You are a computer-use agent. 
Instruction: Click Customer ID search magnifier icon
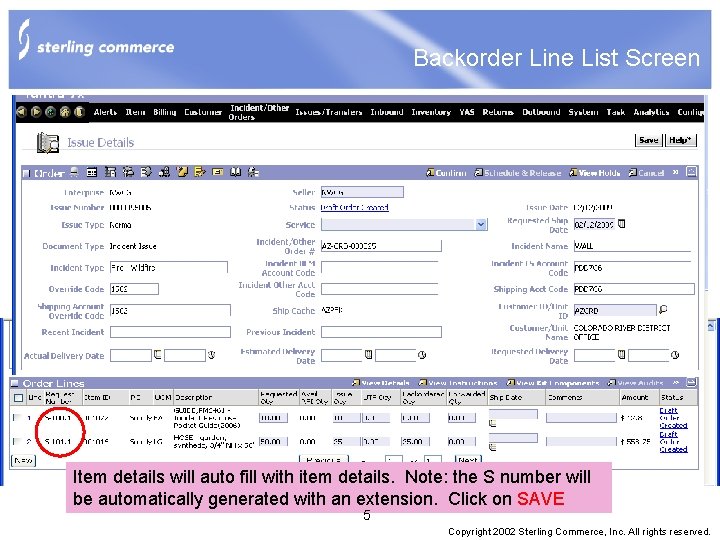coord(663,310)
